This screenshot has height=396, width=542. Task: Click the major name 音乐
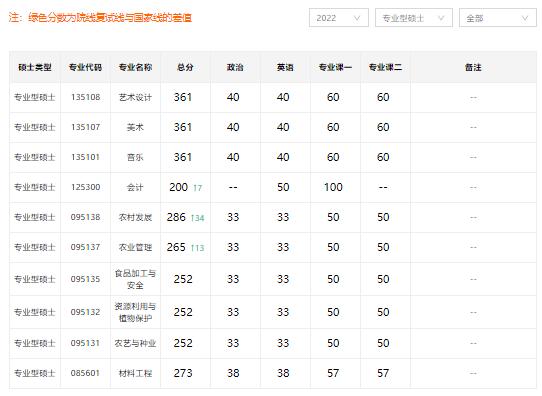135,158
